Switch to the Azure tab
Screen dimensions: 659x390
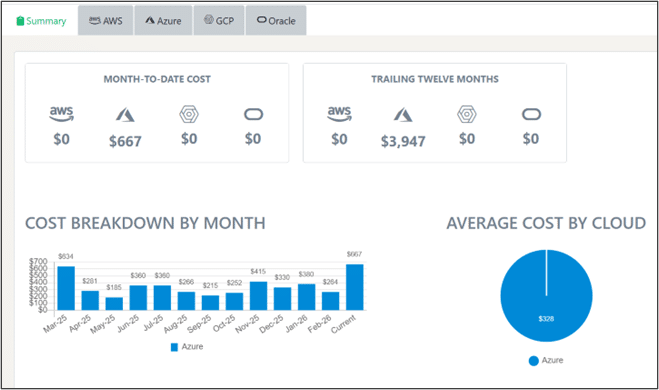point(163,21)
